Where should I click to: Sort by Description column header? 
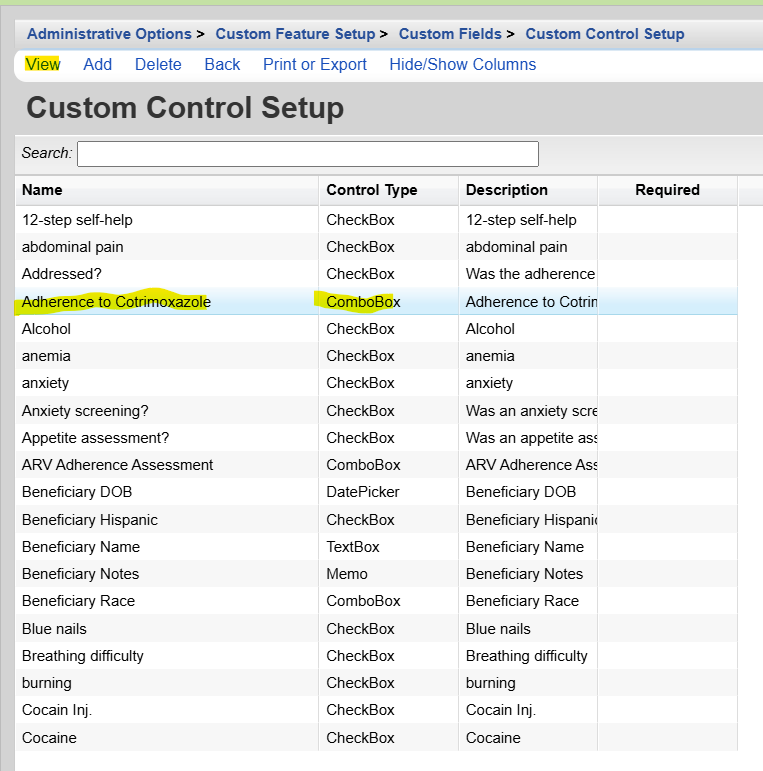point(507,190)
